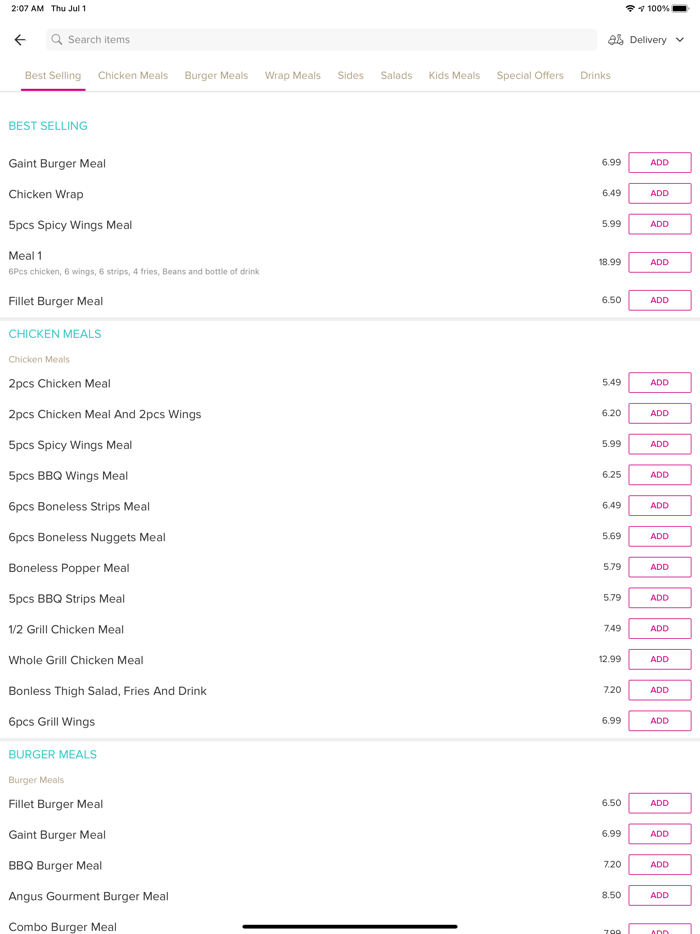Add 6pcs Grill Wings to order
700x934 pixels.
click(659, 721)
